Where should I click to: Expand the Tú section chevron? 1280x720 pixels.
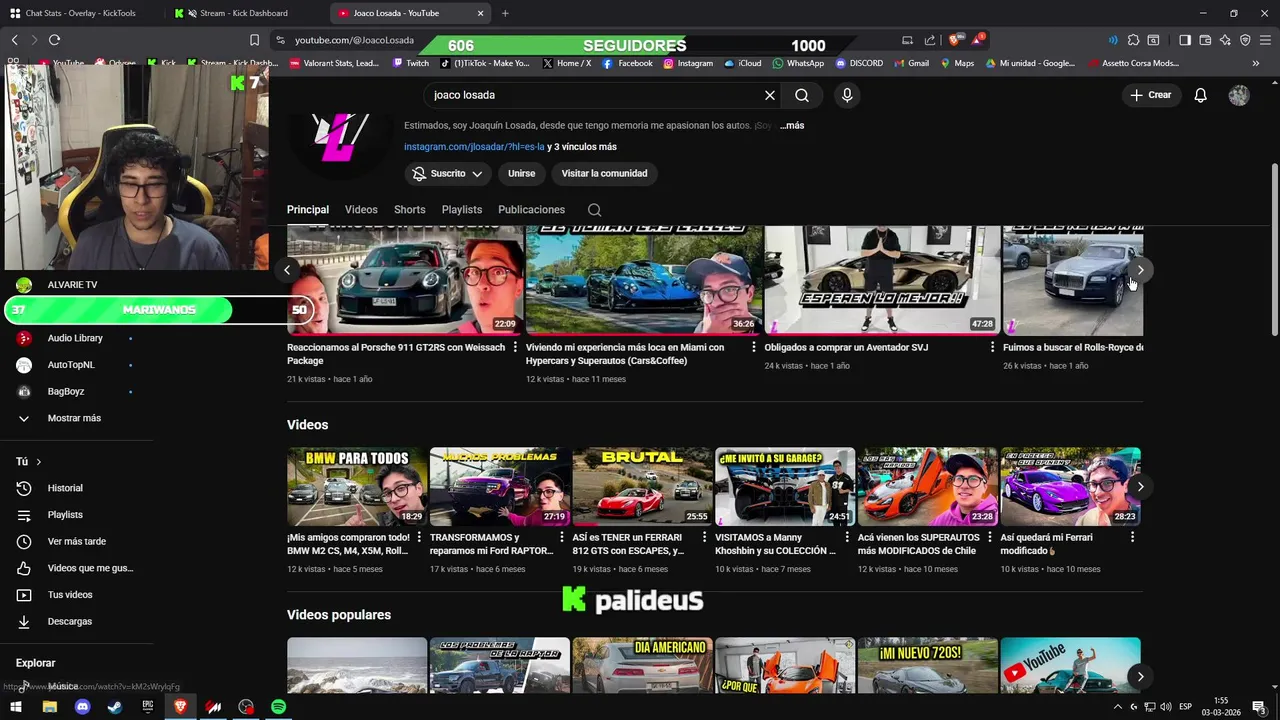coord(38,462)
